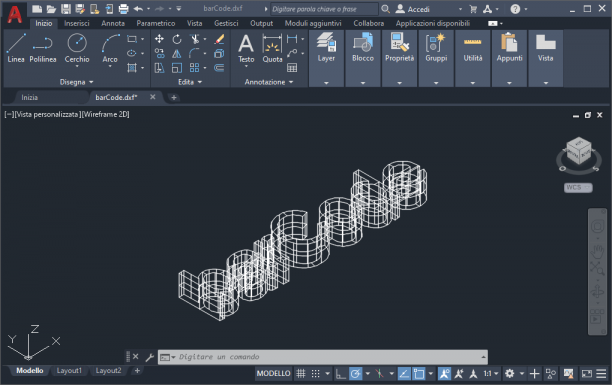Click the Offset tool icon
Screen dimensions: 612x385
219,68
